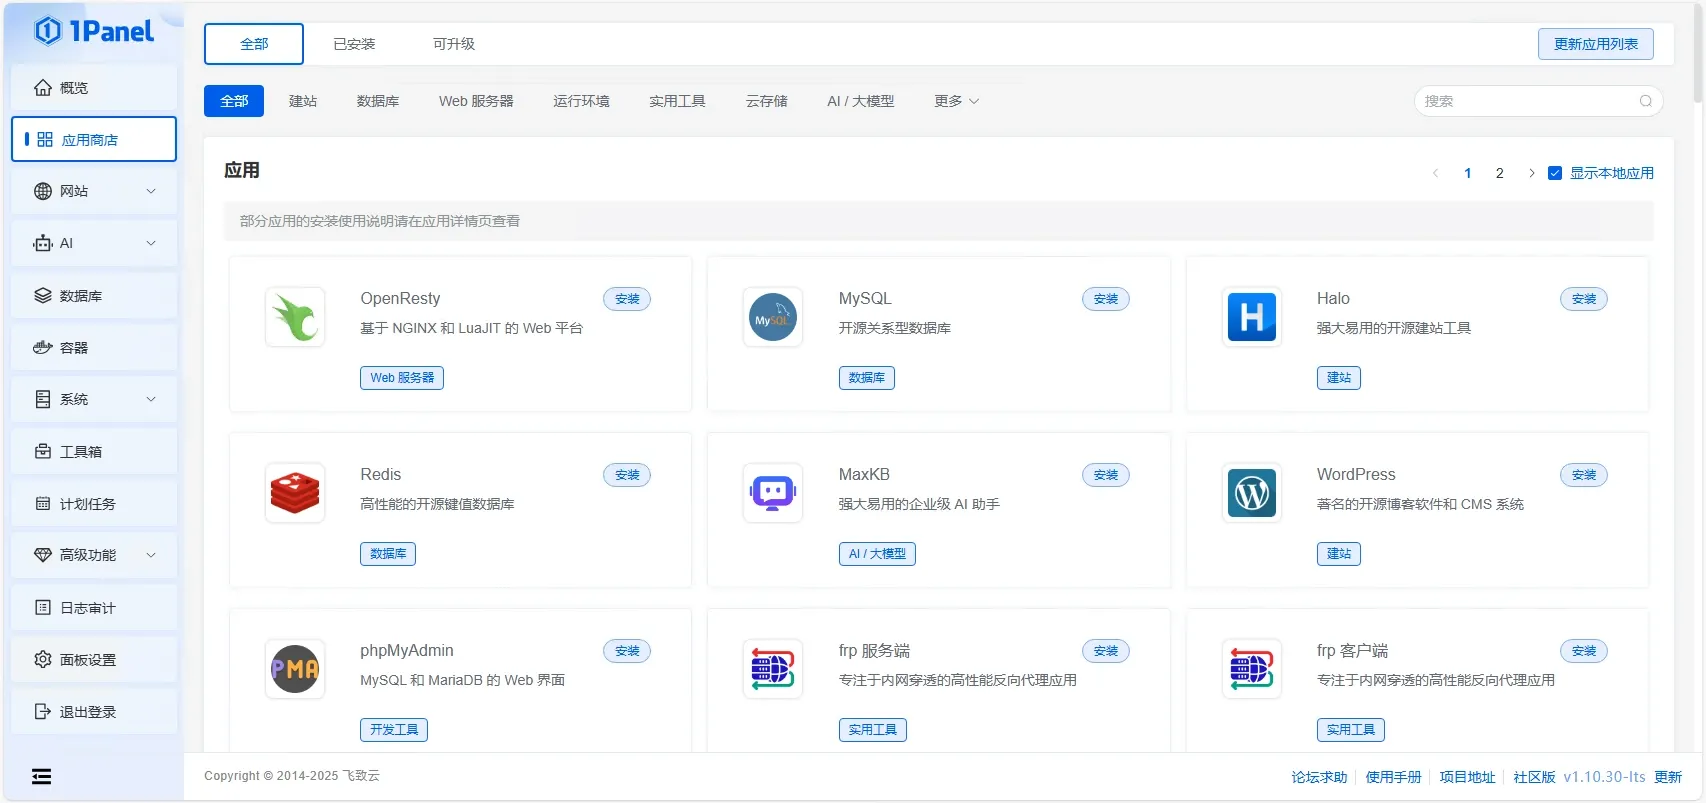Filter by AI / 大模型 category

point(861,101)
